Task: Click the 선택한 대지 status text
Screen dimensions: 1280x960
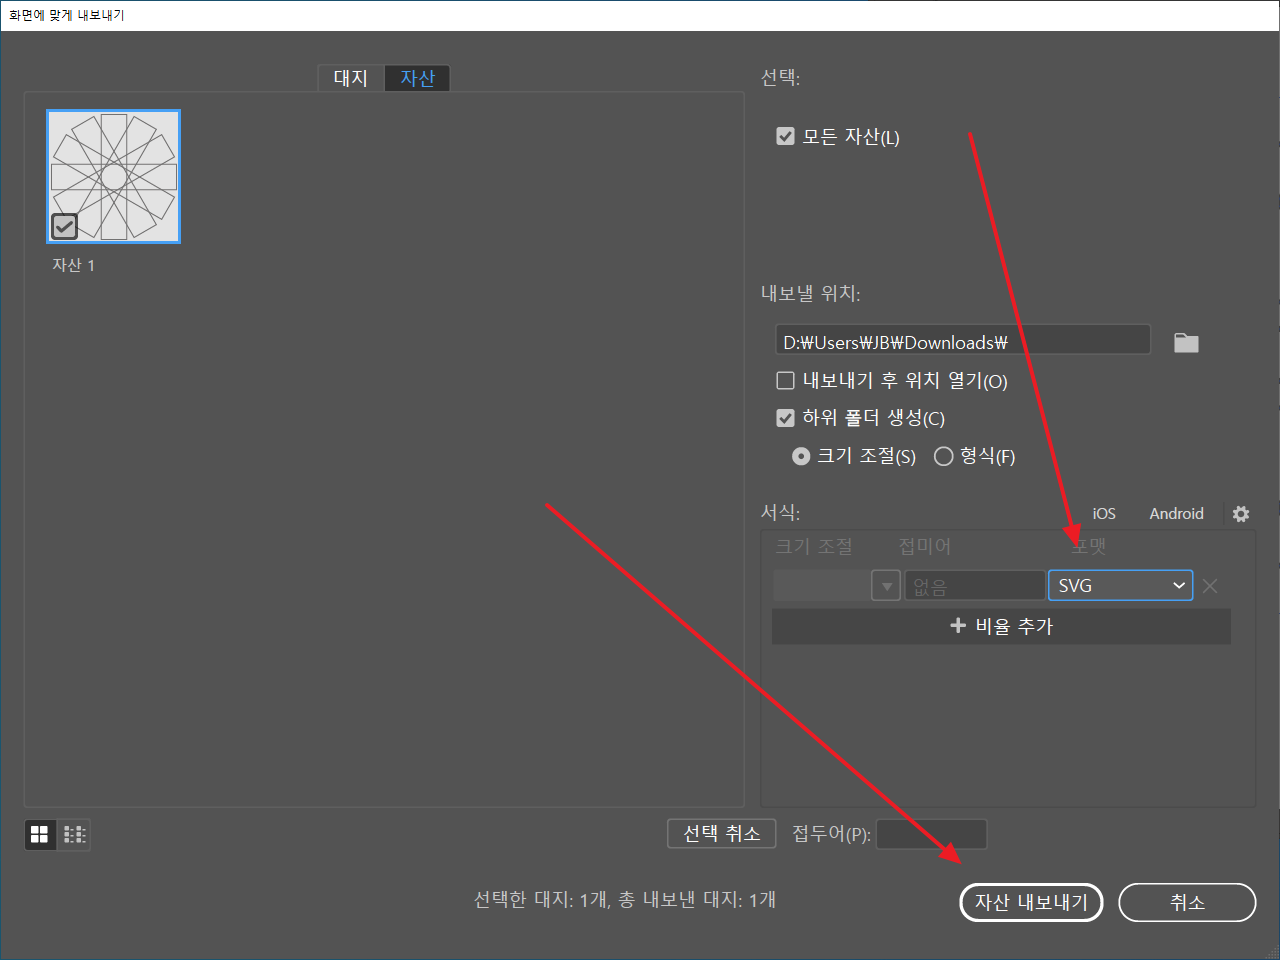Action: click(625, 900)
